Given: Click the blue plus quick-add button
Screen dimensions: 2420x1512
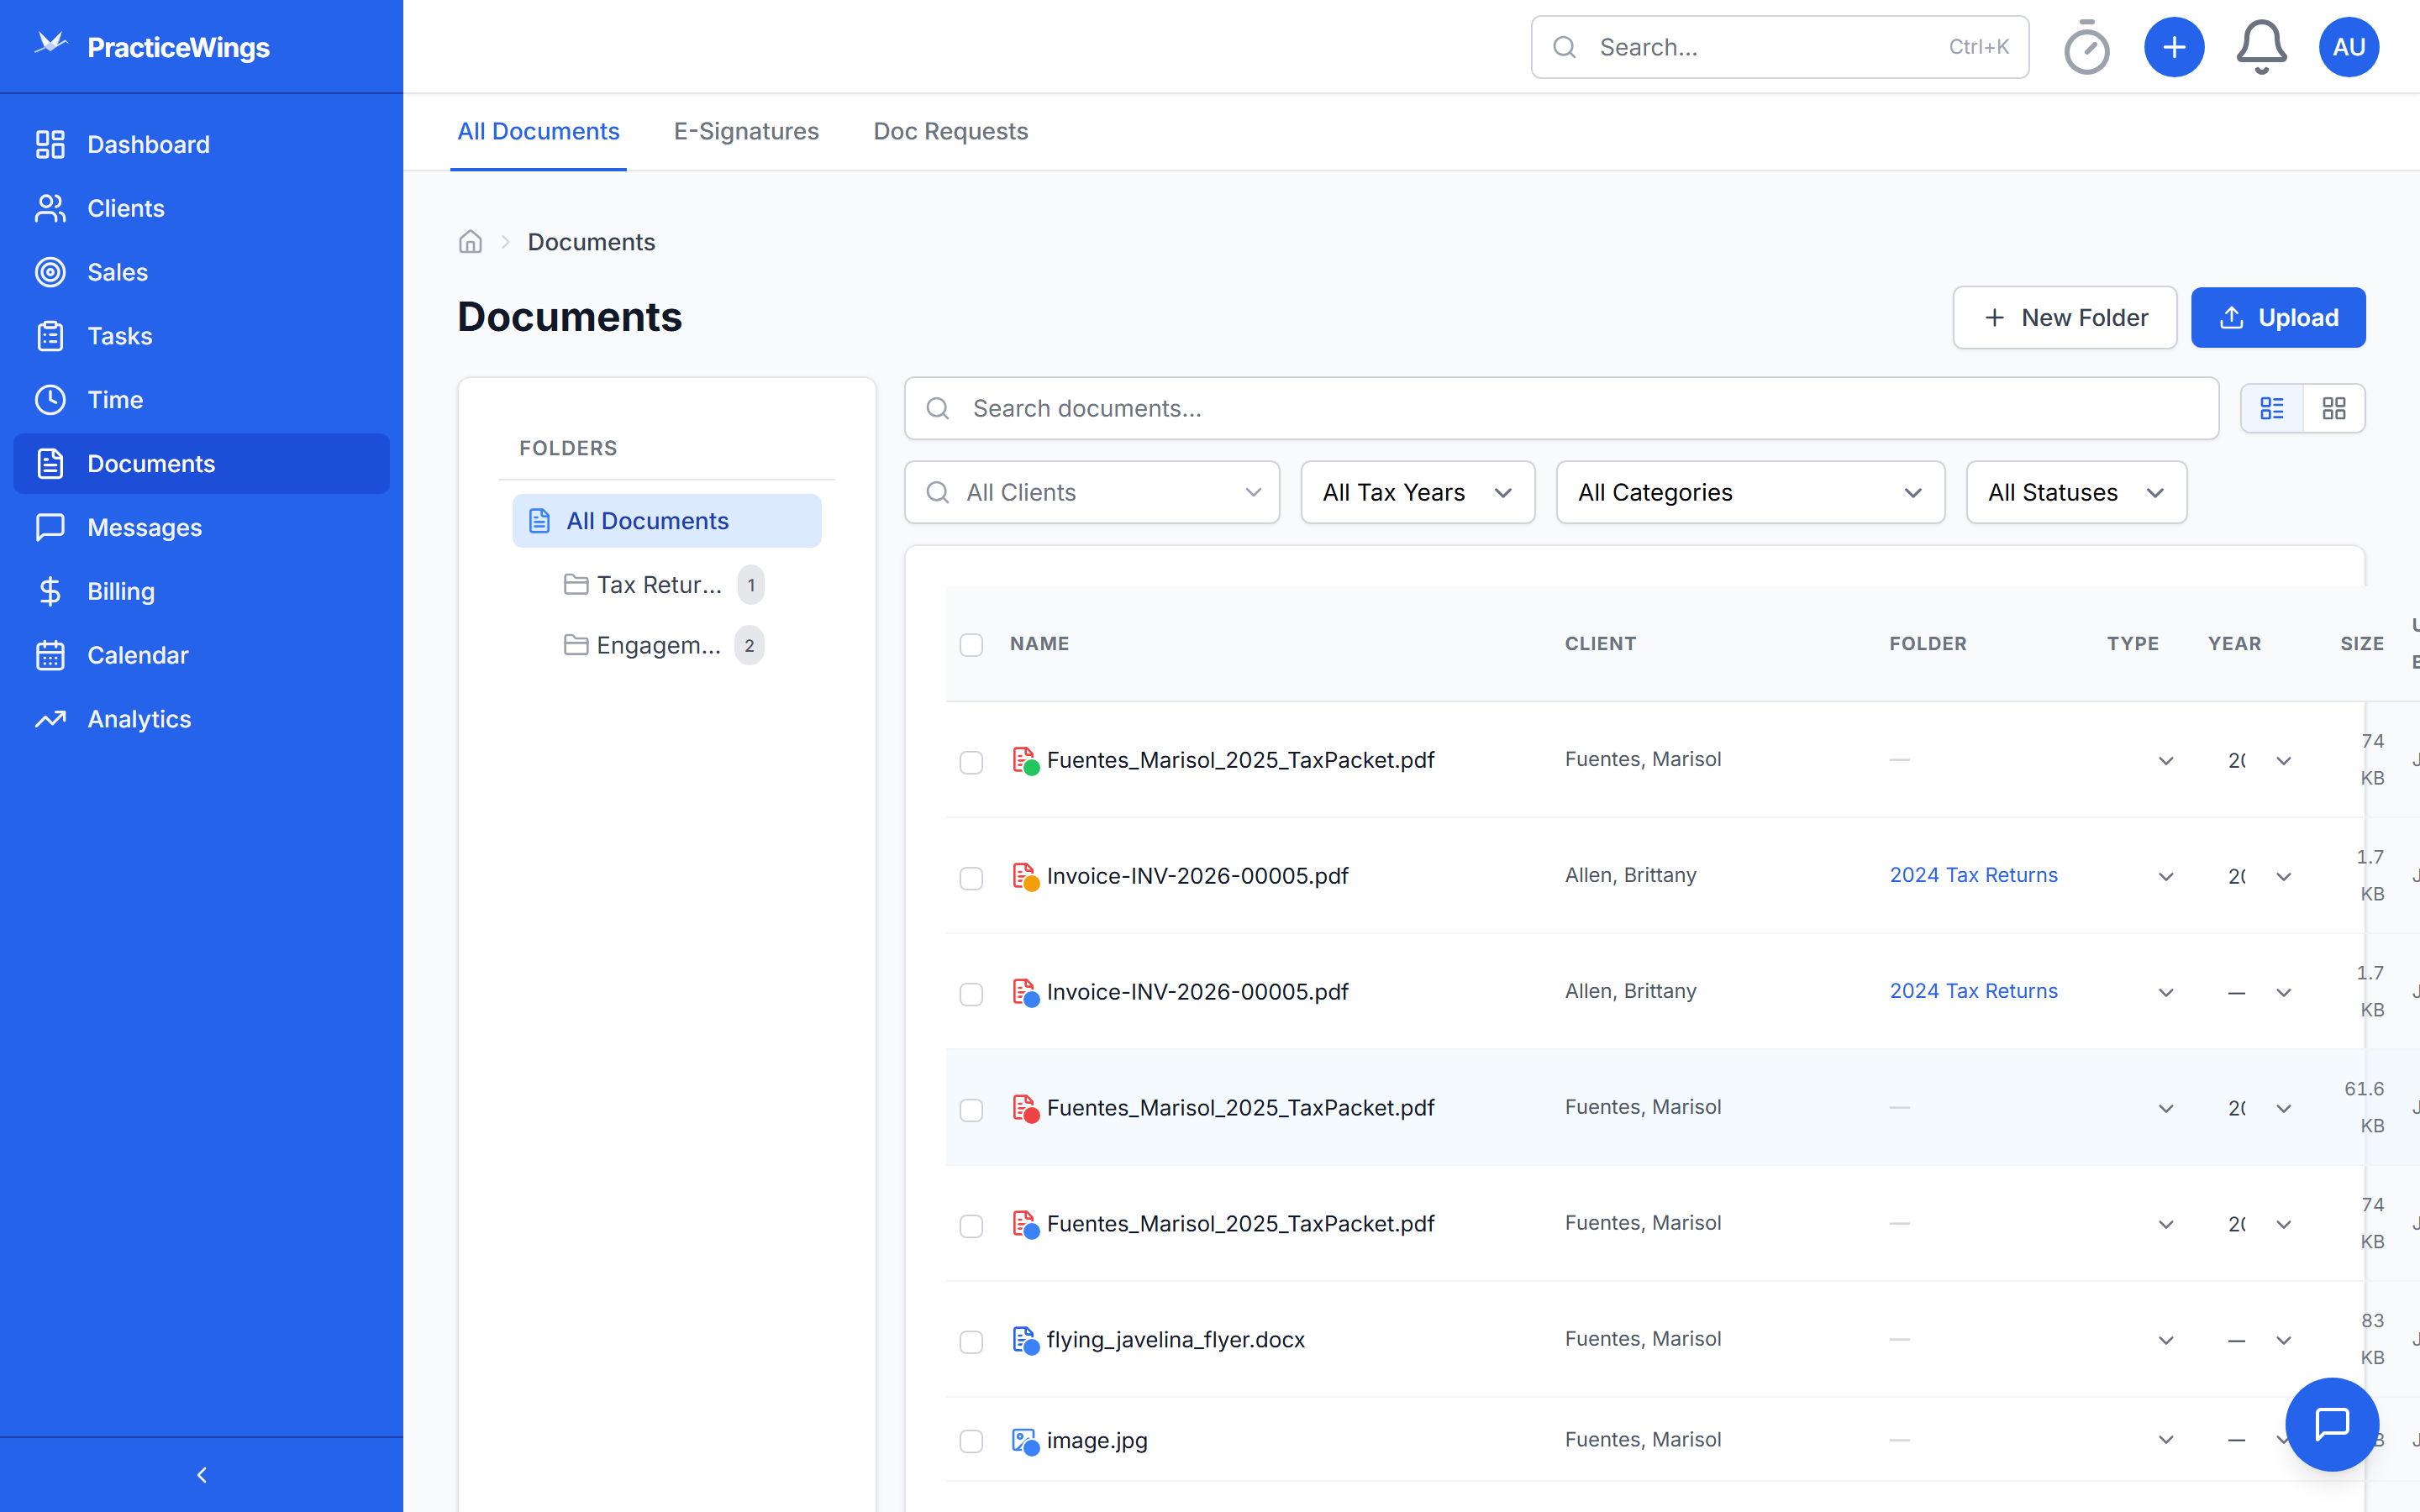Looking at the screenshot, I should [x=2174, y=47].
